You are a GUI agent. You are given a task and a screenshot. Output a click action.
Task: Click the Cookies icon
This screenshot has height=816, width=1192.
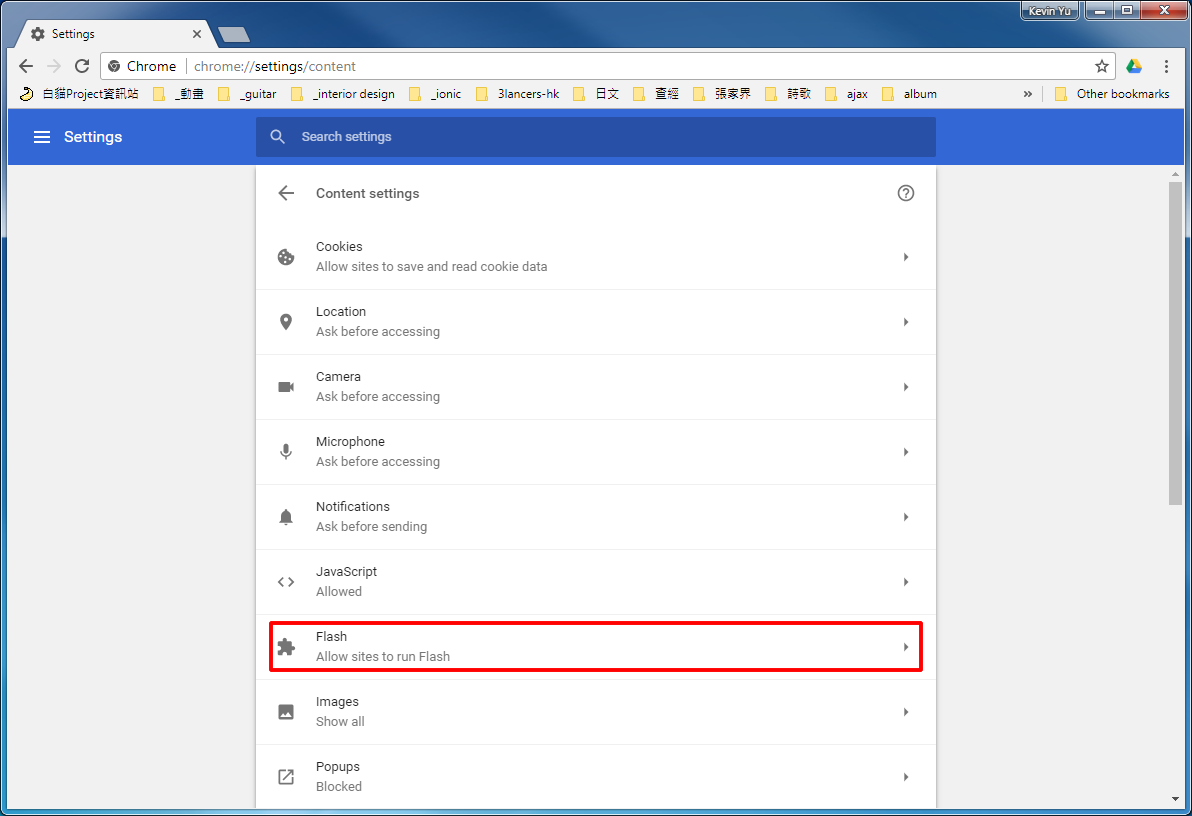pos(286,257)
